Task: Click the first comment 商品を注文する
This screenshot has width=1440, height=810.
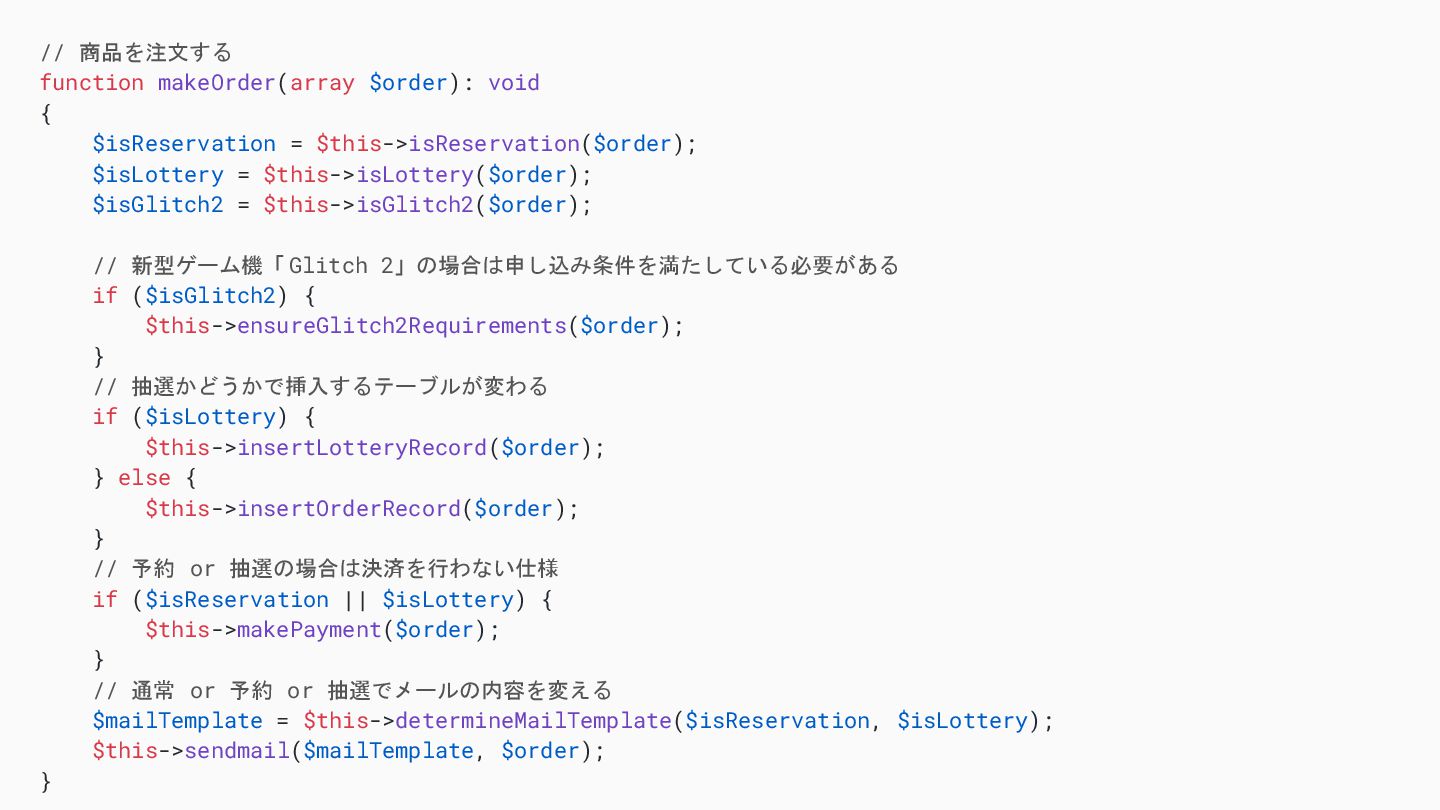Action: (x=136, y=53)
